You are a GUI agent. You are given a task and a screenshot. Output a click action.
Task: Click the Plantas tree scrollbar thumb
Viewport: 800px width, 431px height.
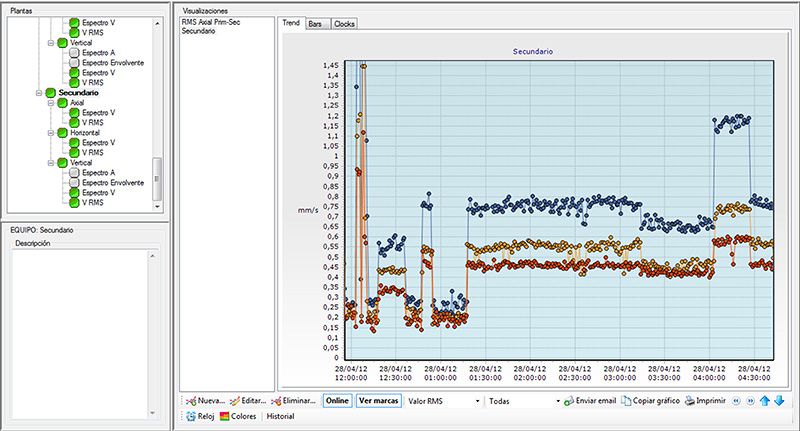(157, 179)
